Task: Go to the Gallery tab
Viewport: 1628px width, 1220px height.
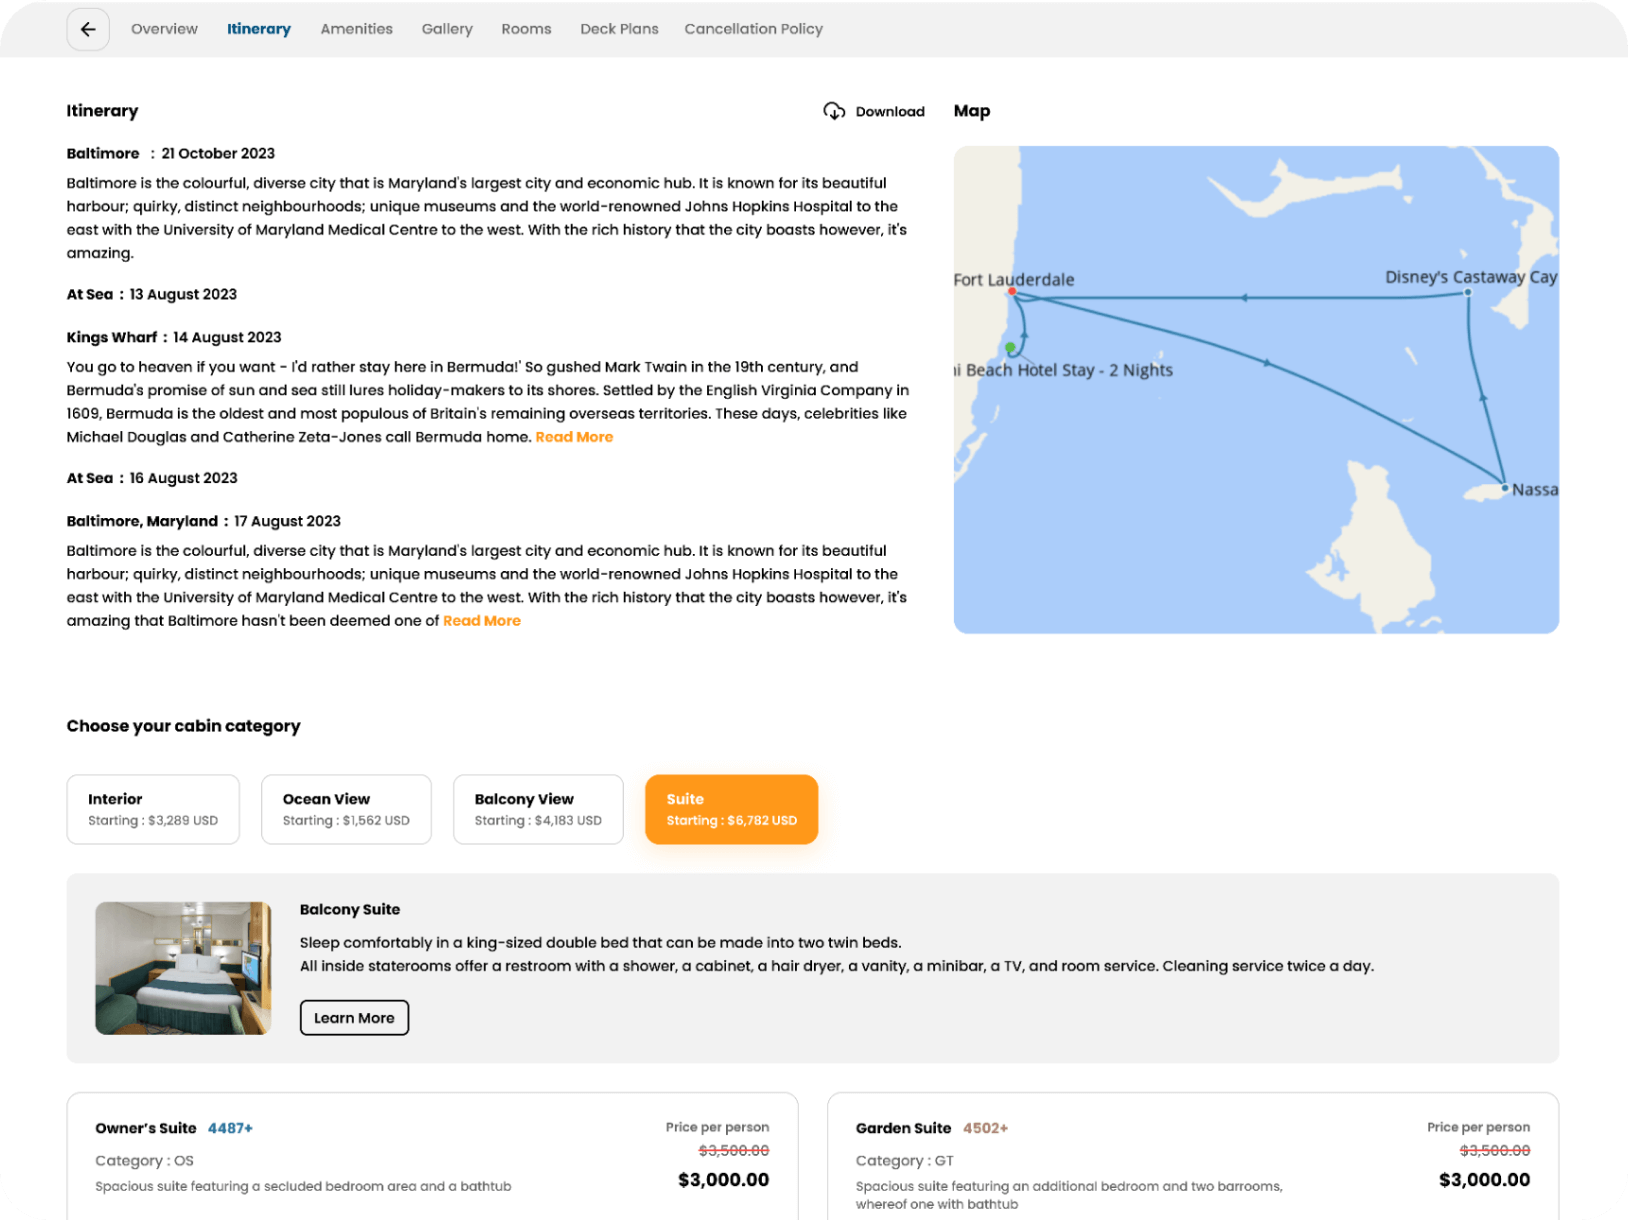Action: pyautogui.click(x=447, y=29)
